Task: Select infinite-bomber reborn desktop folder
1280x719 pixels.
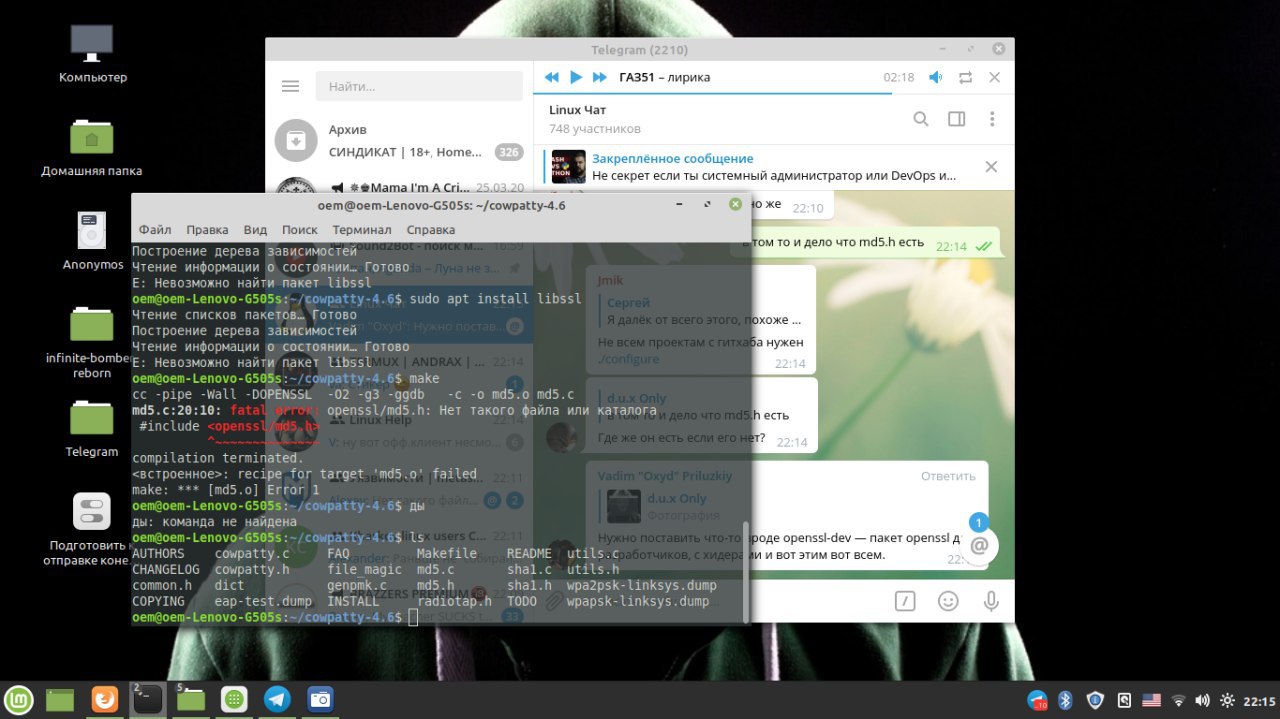Action: click(x=92, y=341)
